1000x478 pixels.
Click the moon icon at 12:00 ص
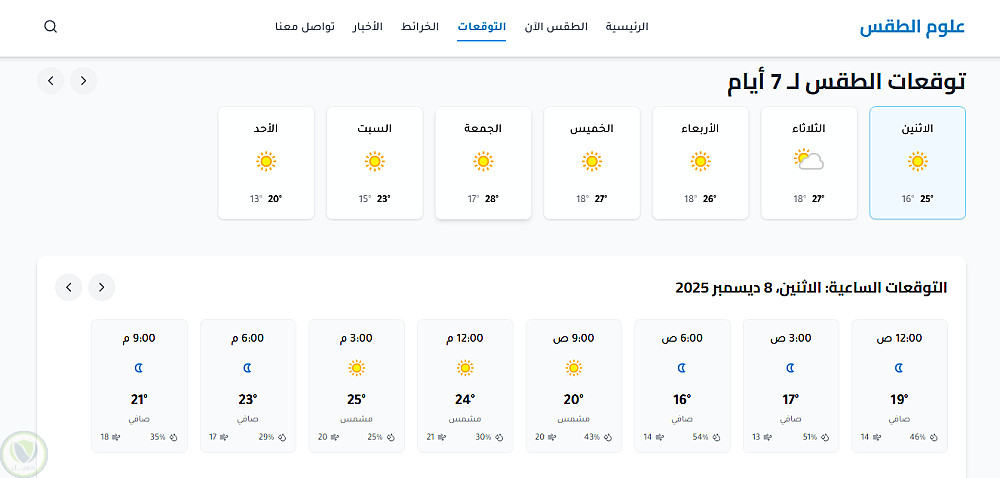pos(899,368)
